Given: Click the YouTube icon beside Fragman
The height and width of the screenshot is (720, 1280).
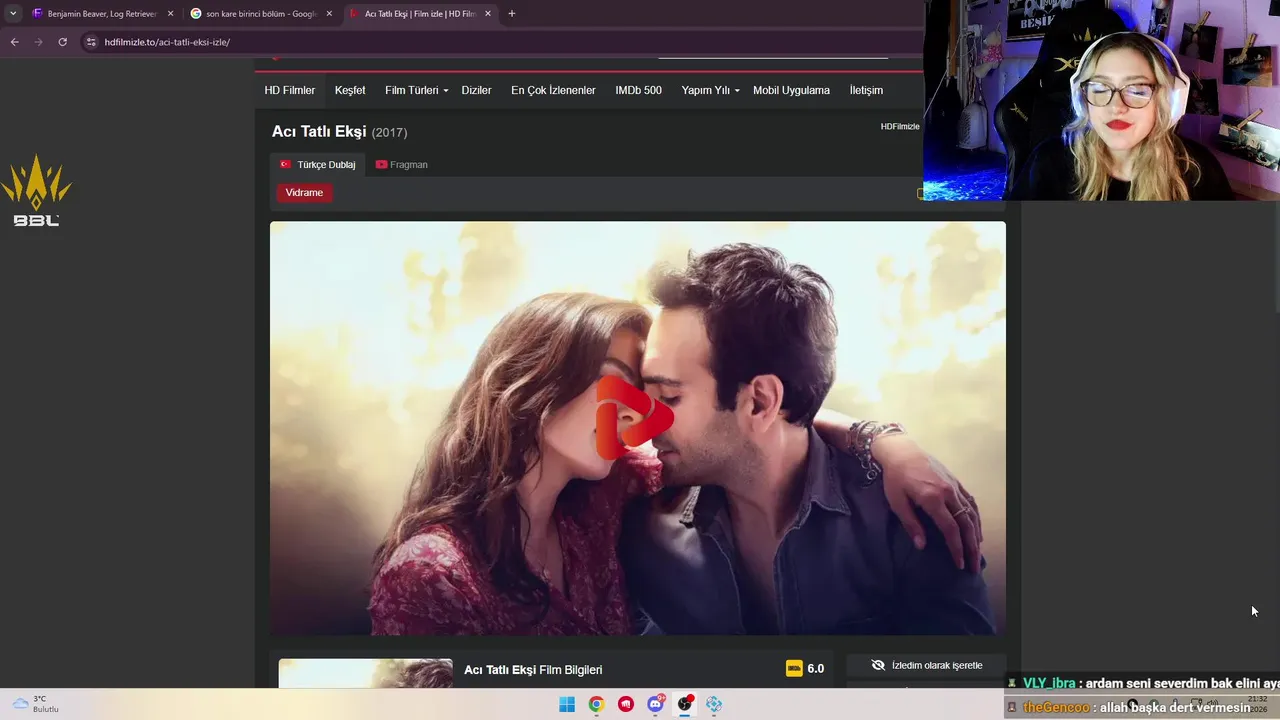Looking at the screenshot, I should 381,164.
